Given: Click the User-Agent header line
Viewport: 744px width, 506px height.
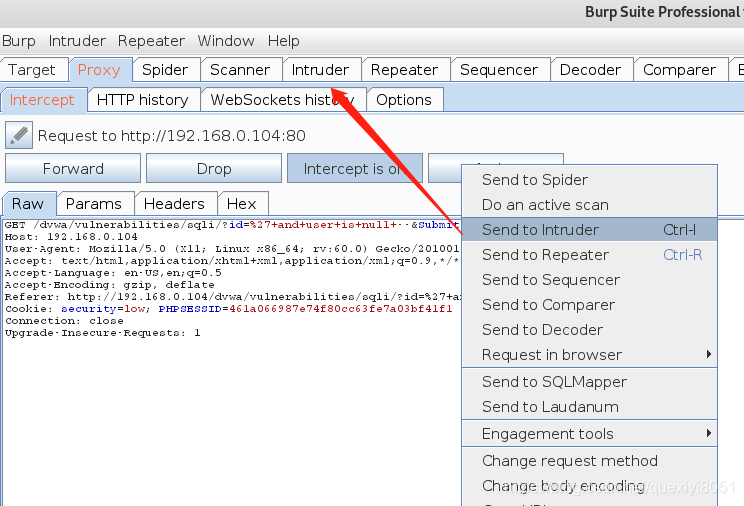Looking at the screenshot, I should (x=232, y=249).
